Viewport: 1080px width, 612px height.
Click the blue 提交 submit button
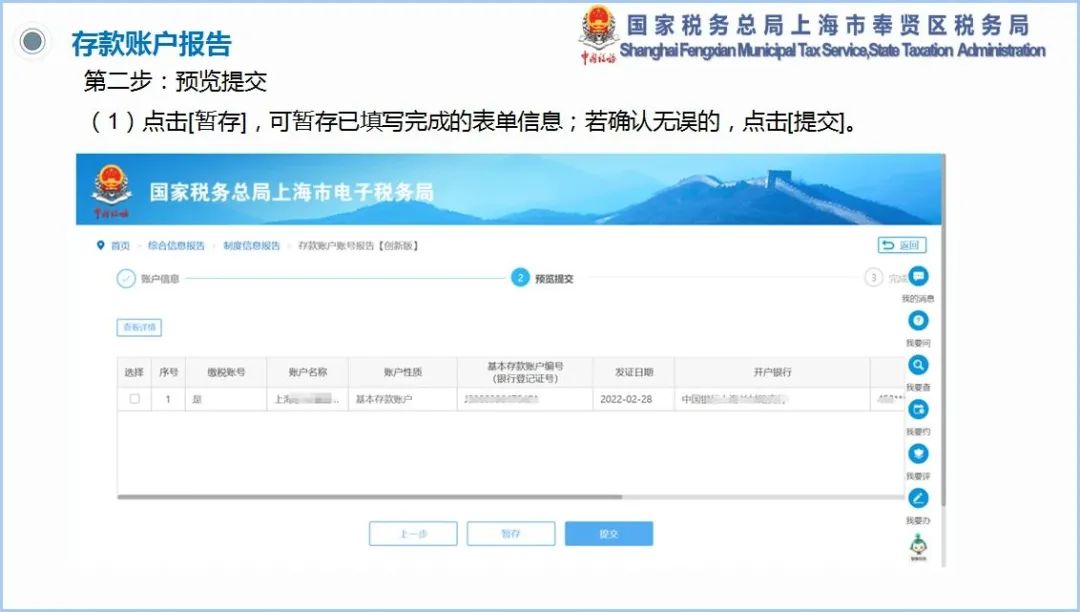point(609,534)
